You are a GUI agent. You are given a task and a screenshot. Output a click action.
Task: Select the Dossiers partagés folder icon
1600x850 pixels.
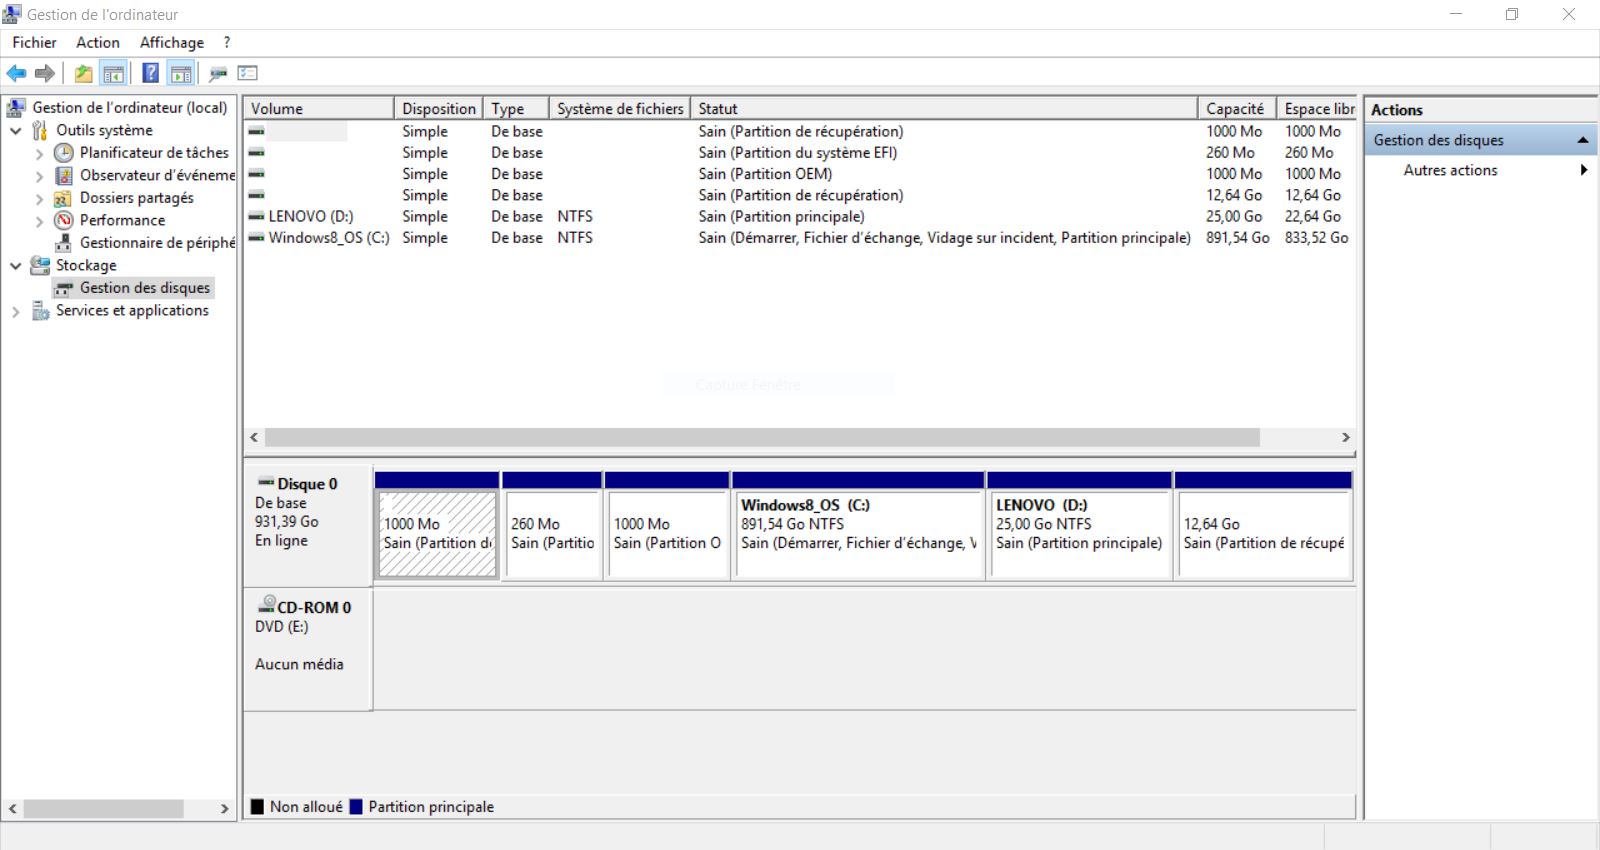pyautogui.click(x=63, y=198)
